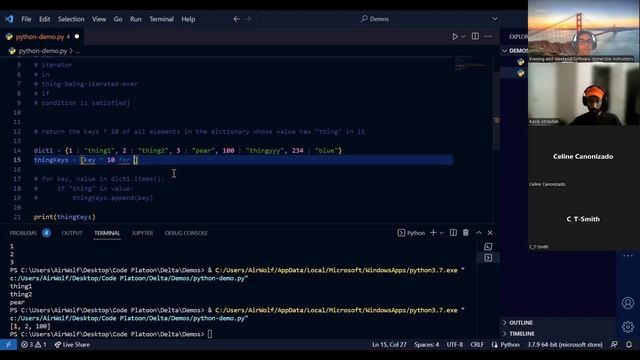Change line endings via CRLF
The height and width of the screenshot is (360, 640).
477,345
